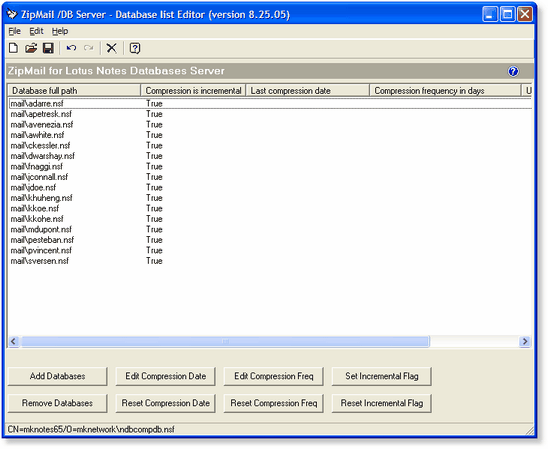Select row mail\awhite.nsf
Screen dimensions: 548x449
pos(270,135)
